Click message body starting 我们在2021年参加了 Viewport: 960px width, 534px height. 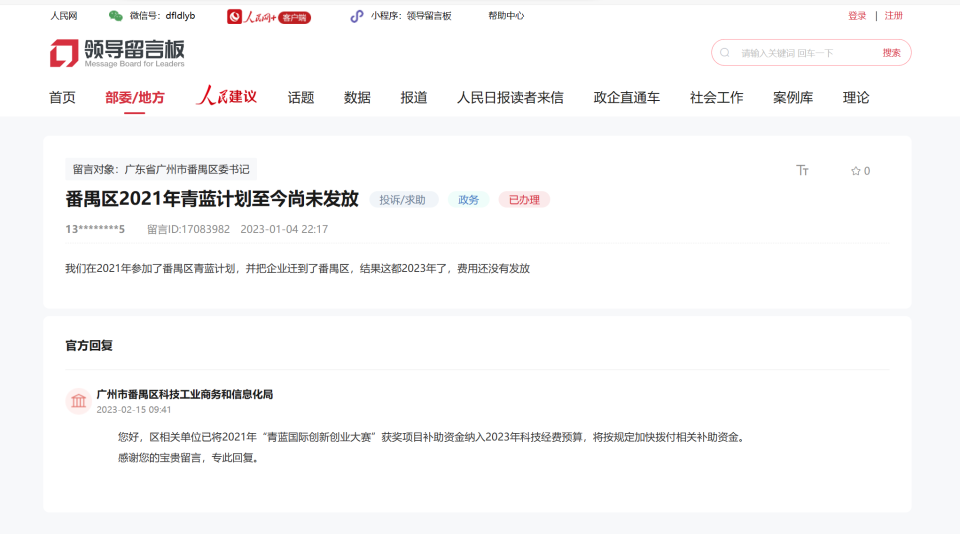click(x=298, y=268)
